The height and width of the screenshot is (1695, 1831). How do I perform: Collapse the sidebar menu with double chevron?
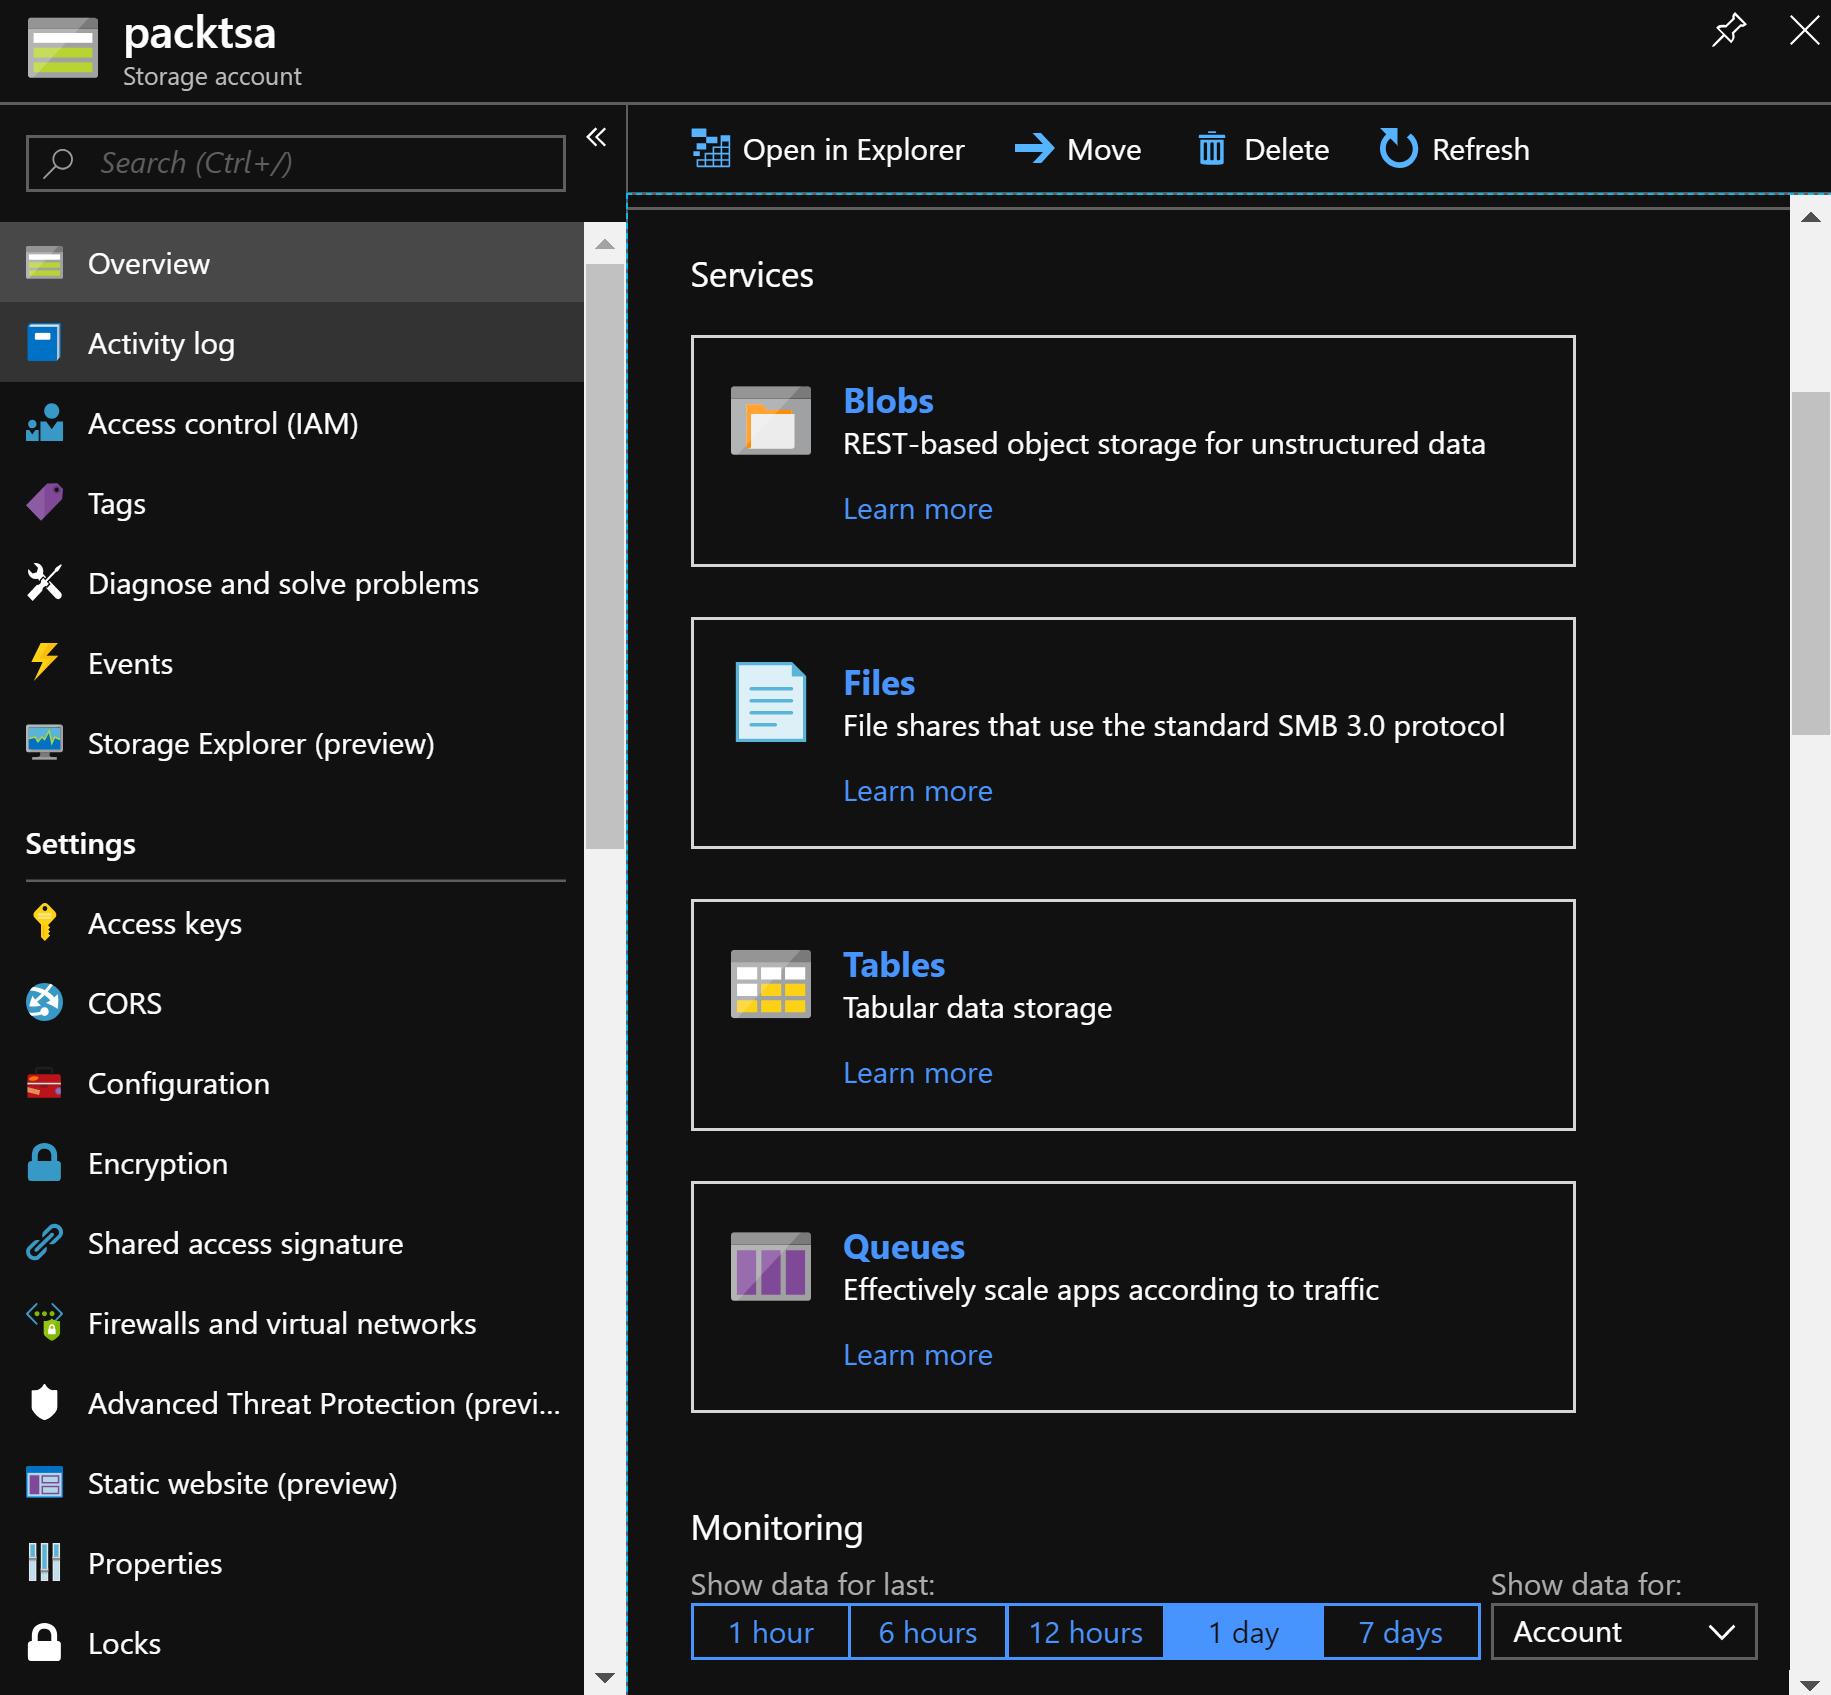point(597,137)
